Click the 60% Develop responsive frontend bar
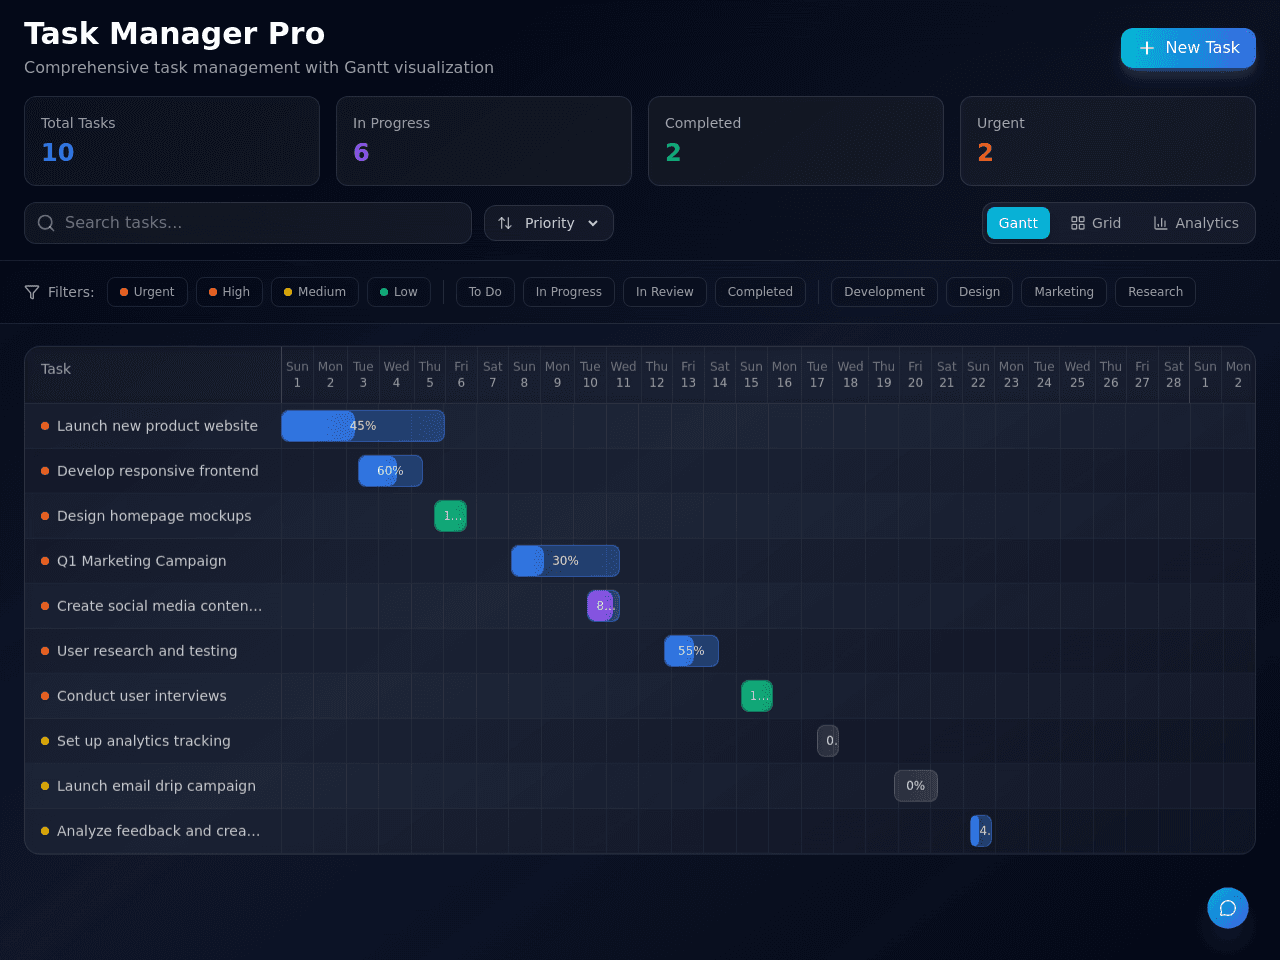 390,471
